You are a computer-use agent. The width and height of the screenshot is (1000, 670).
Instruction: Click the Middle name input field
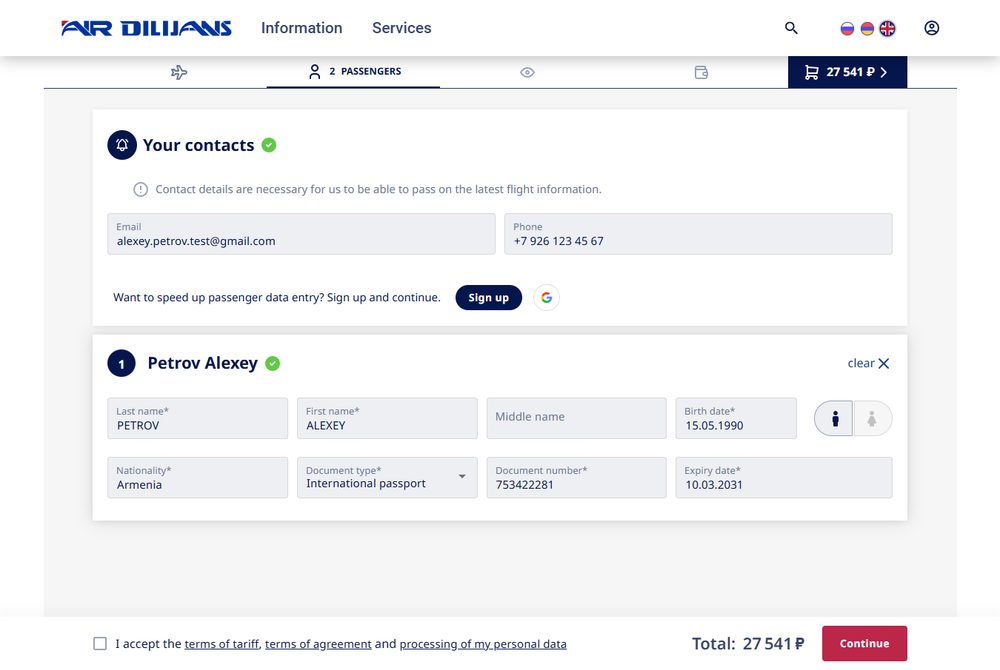pos(577,418)
